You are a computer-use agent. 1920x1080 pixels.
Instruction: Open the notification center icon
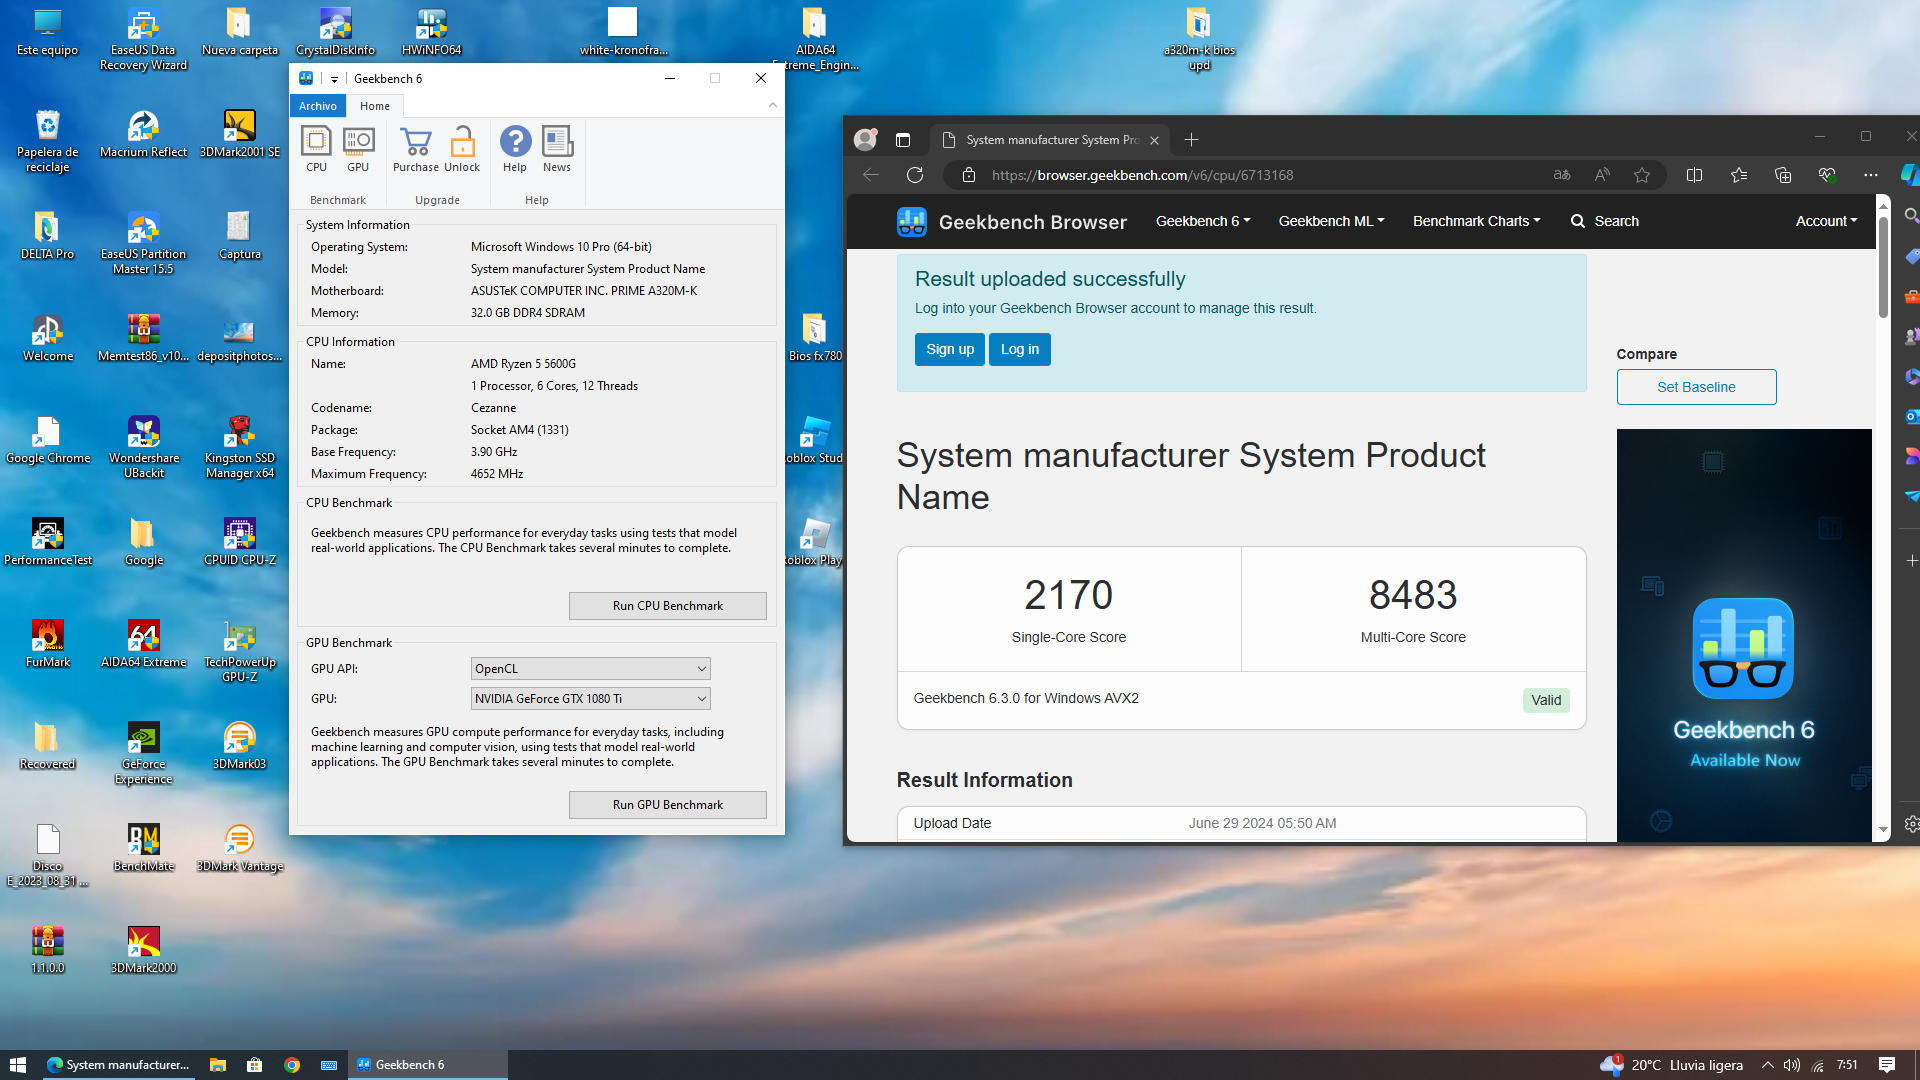[x=1887, y=1065]
